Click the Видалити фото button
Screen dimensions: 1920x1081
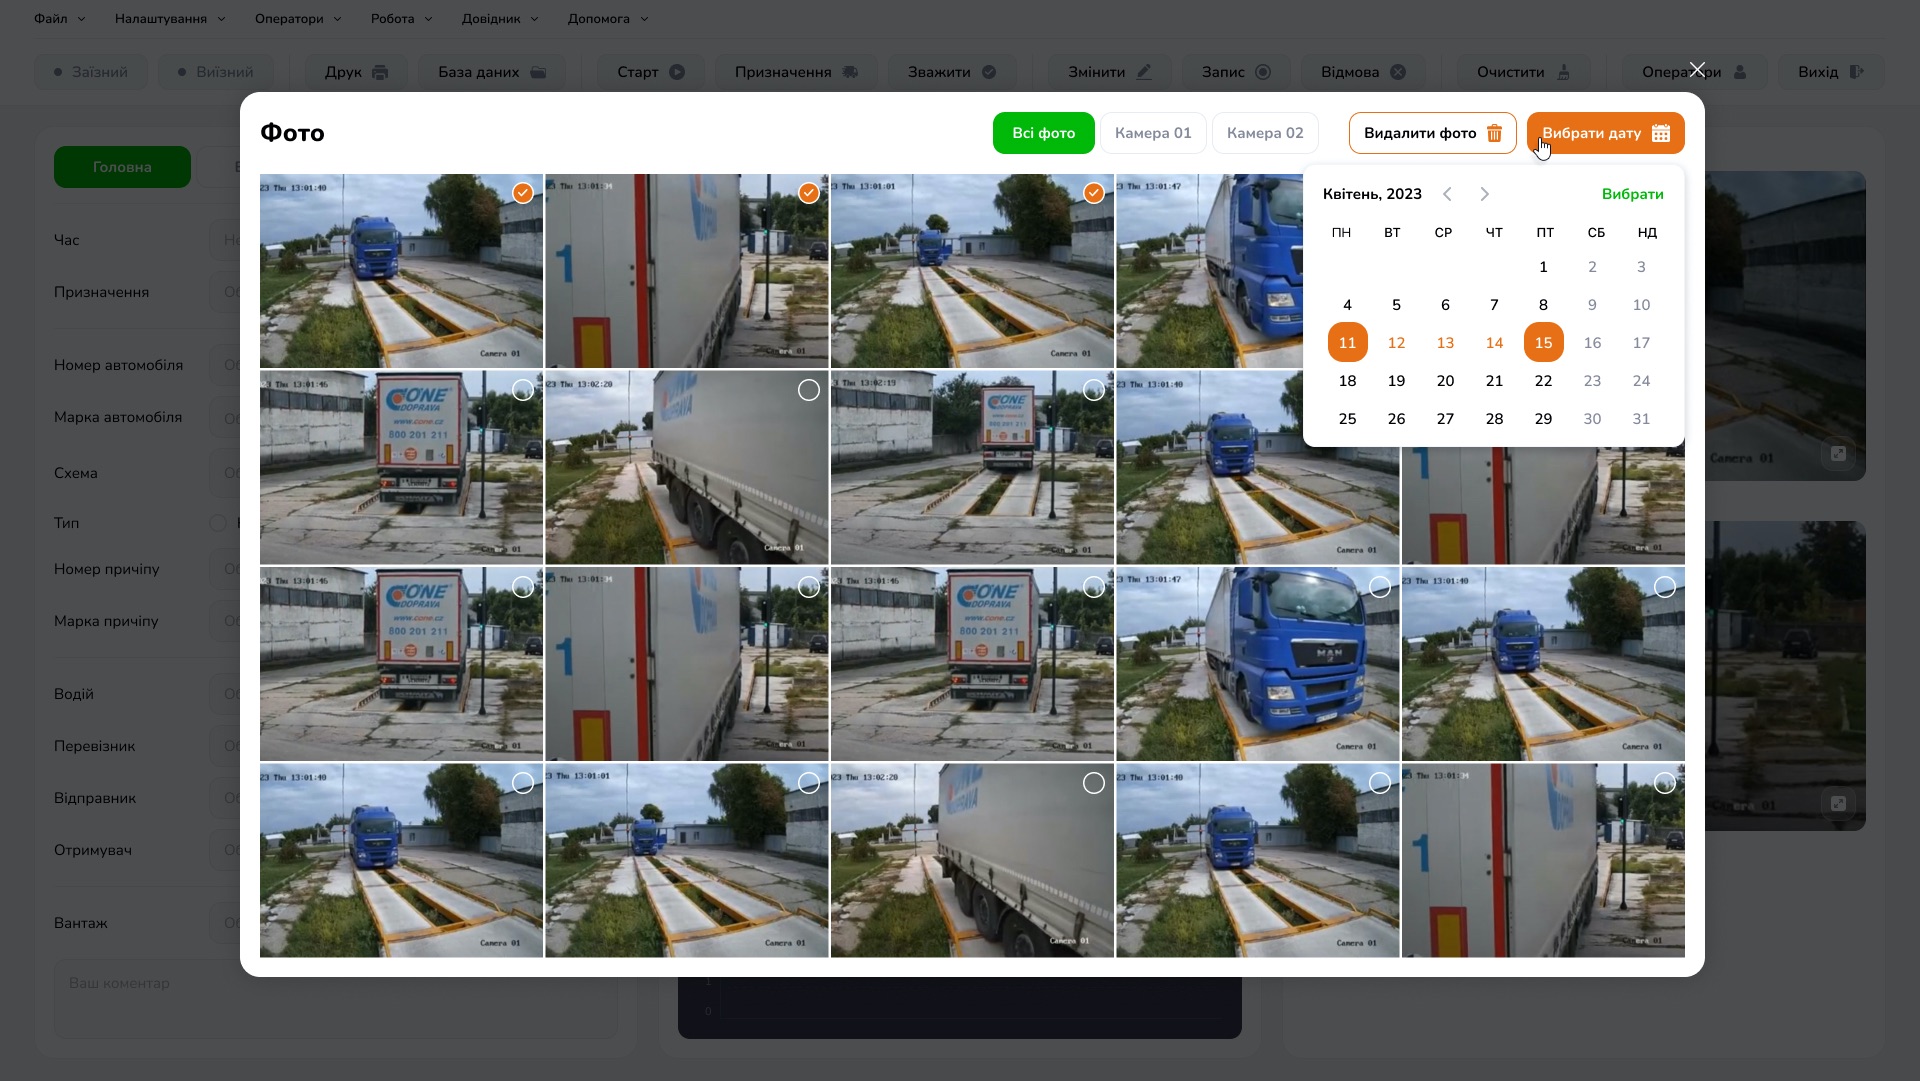click(x=1432, y=133)
